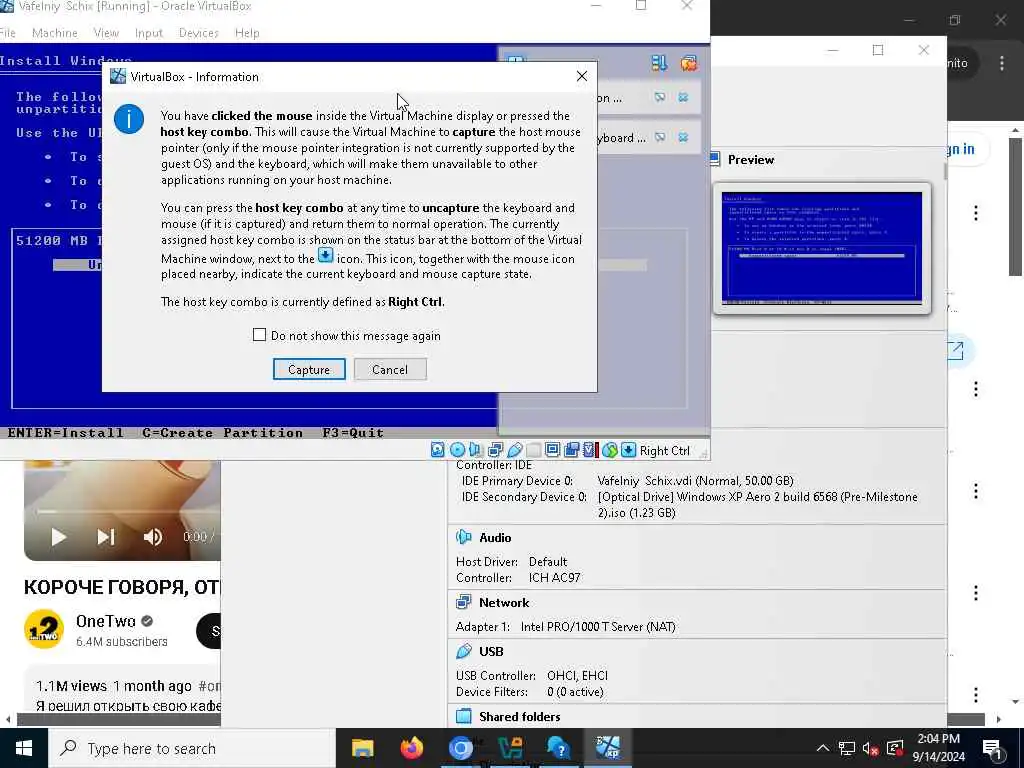Open the OneTwo channel name link

pyautogui.click(x=105, y=621)
